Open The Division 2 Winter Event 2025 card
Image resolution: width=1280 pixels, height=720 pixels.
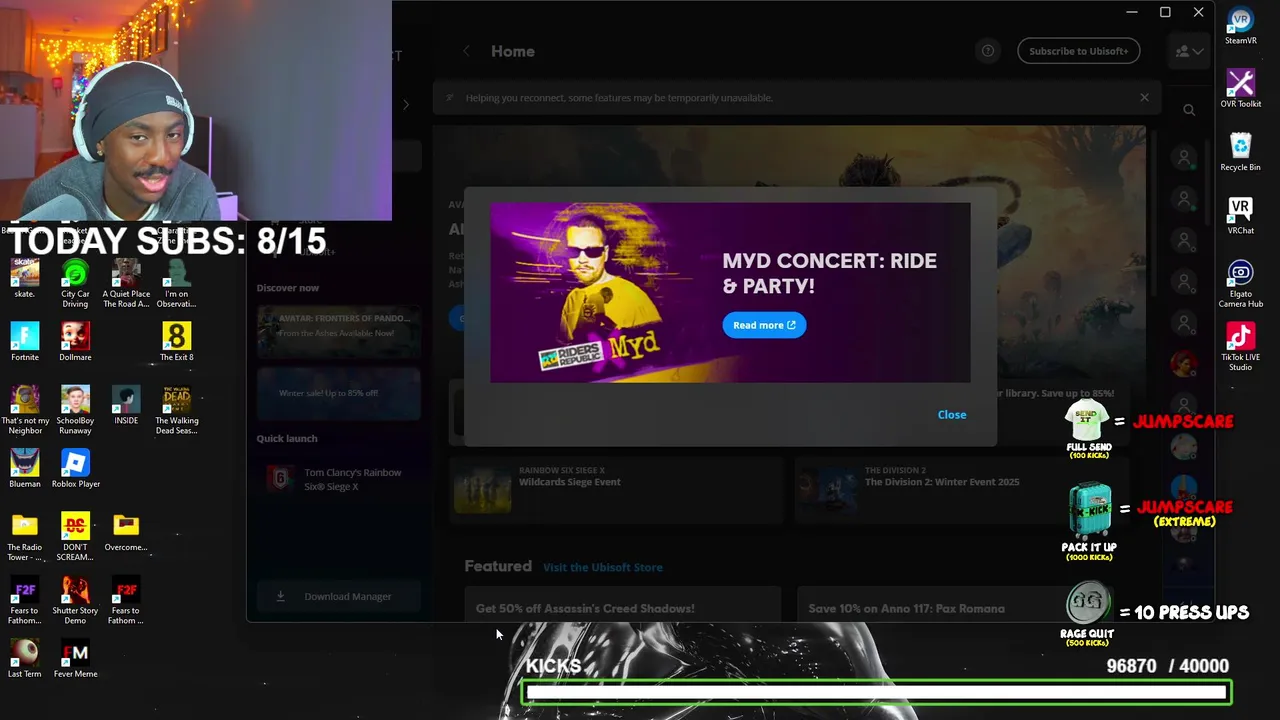[962, 488]
